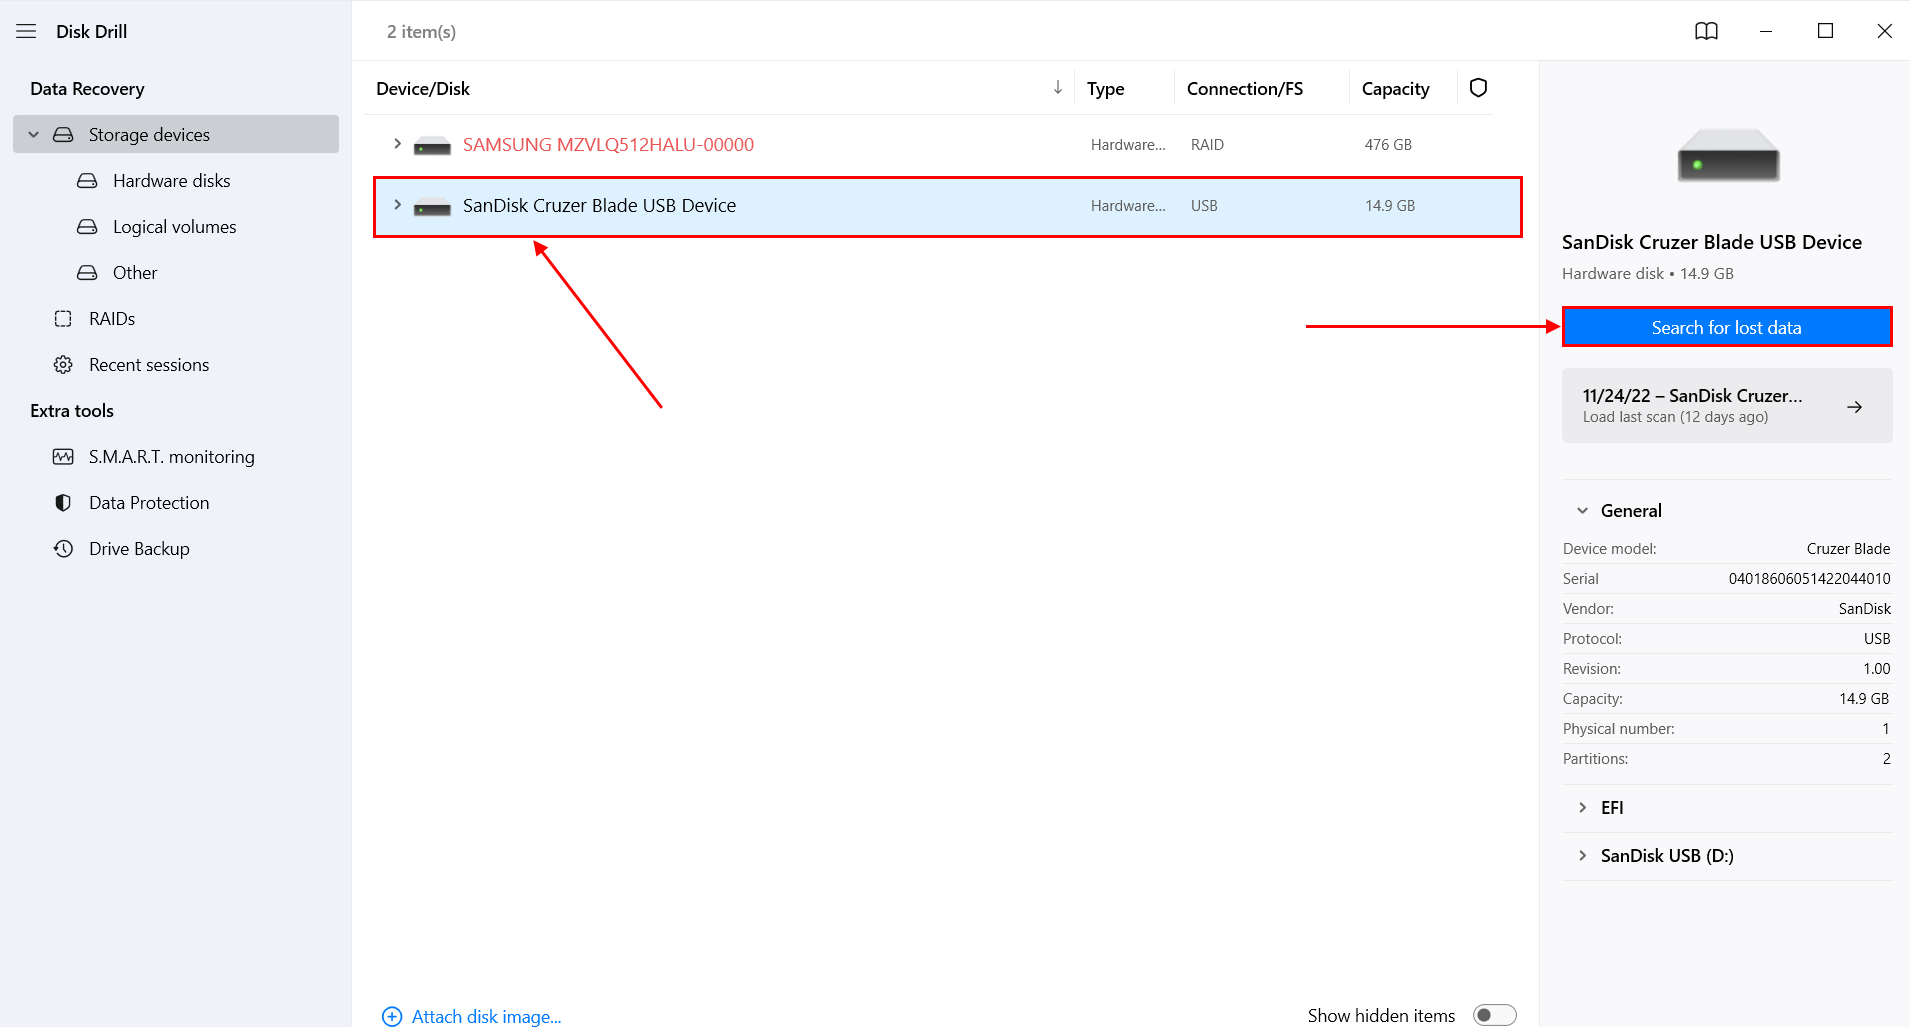Click Search for lost data button
The width and height of the screenshot is (1910, 1027).
(1727, 327)
